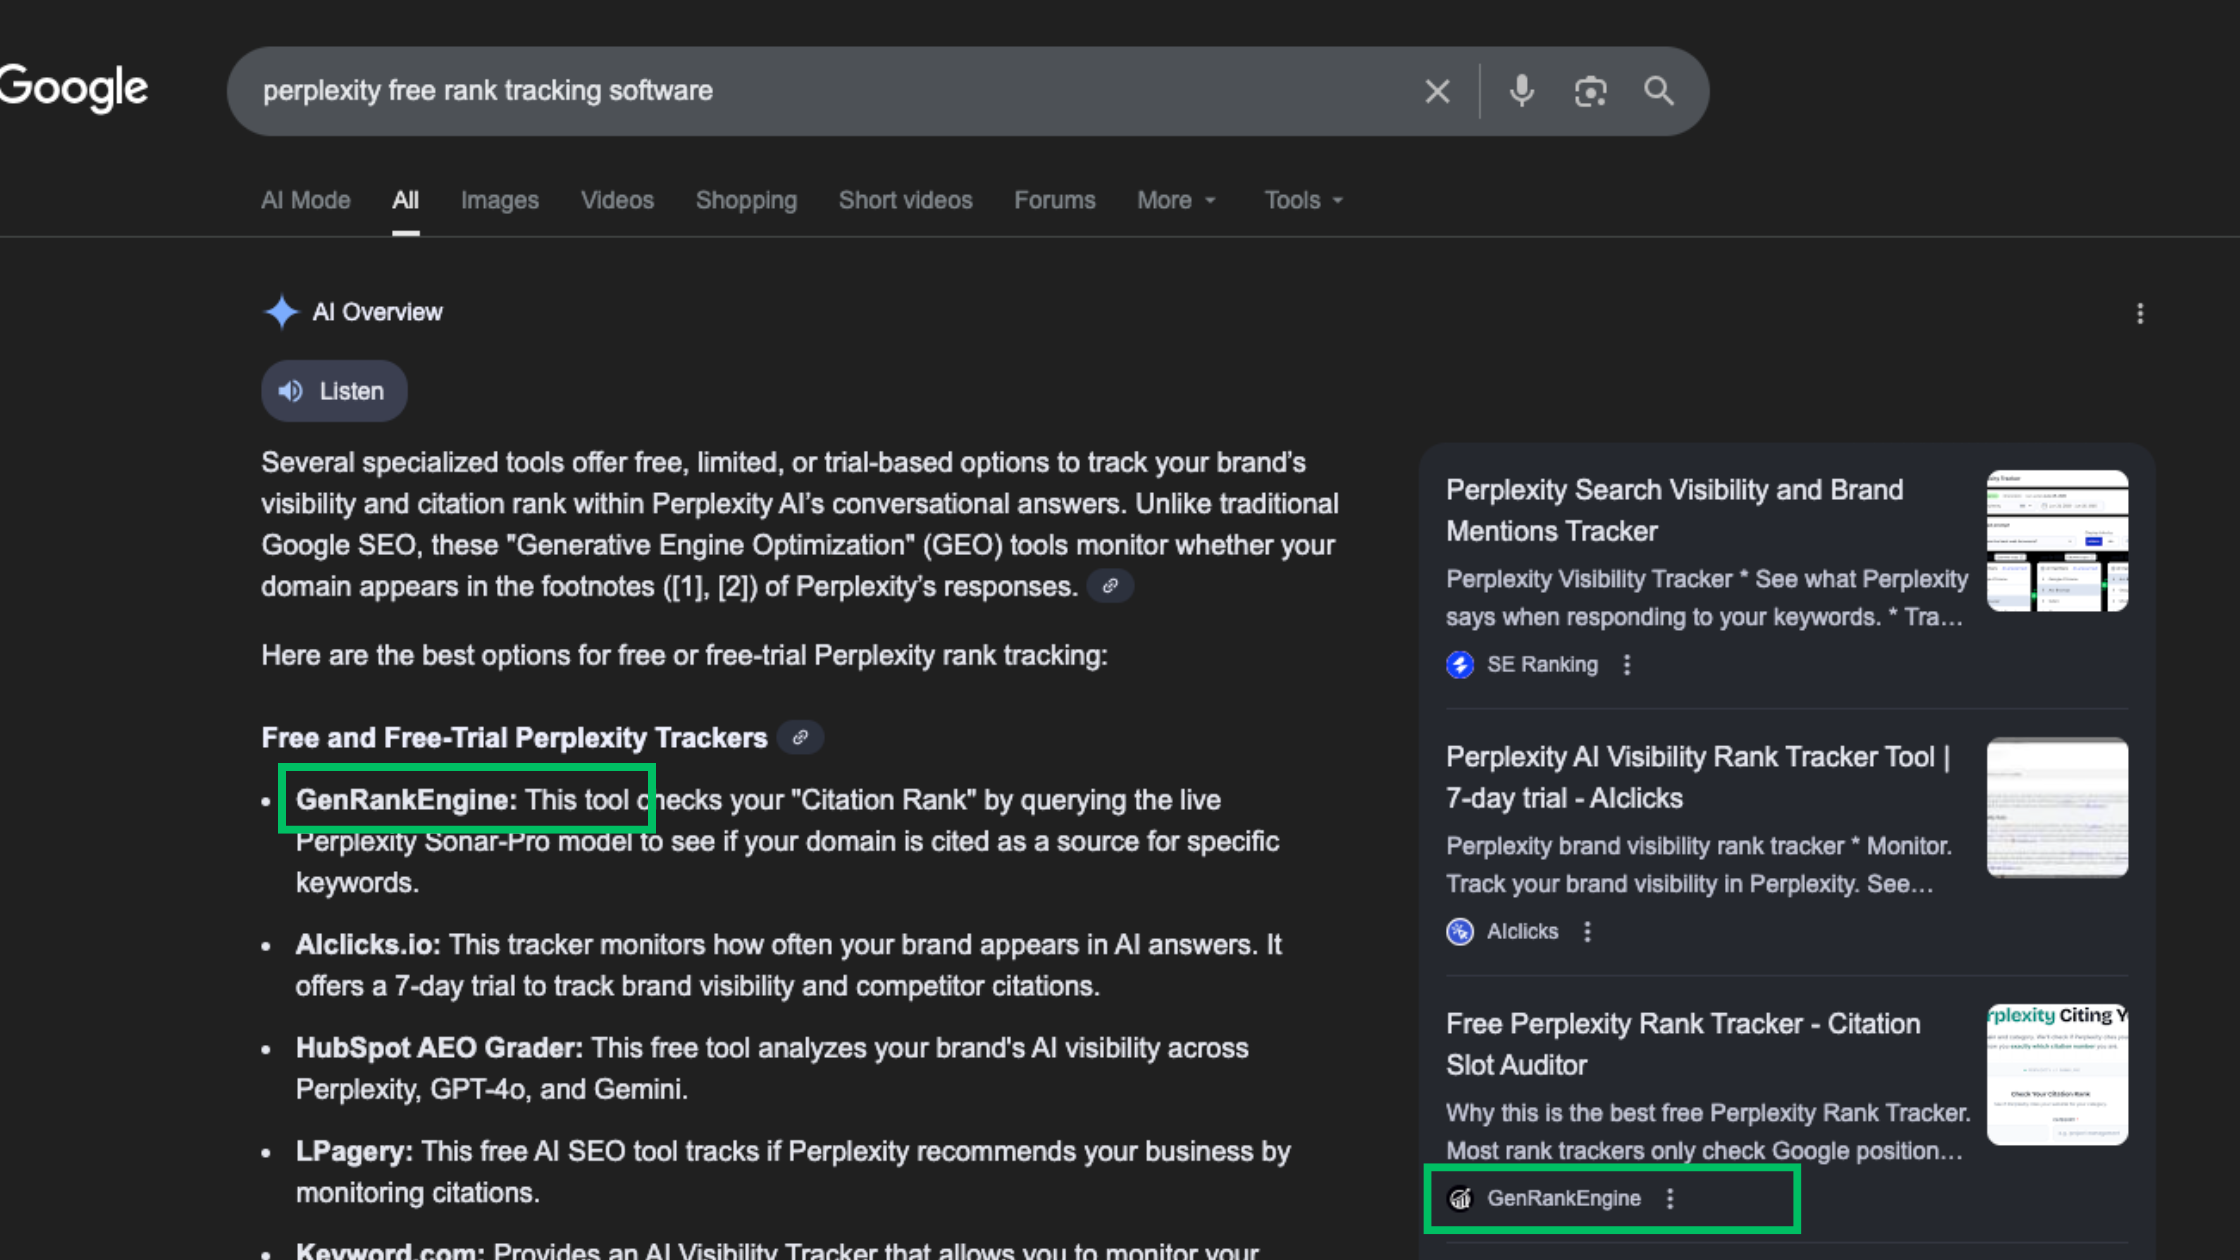
Task: Start a voice search with the microphone icon
Action: (x=1520, y=91)
